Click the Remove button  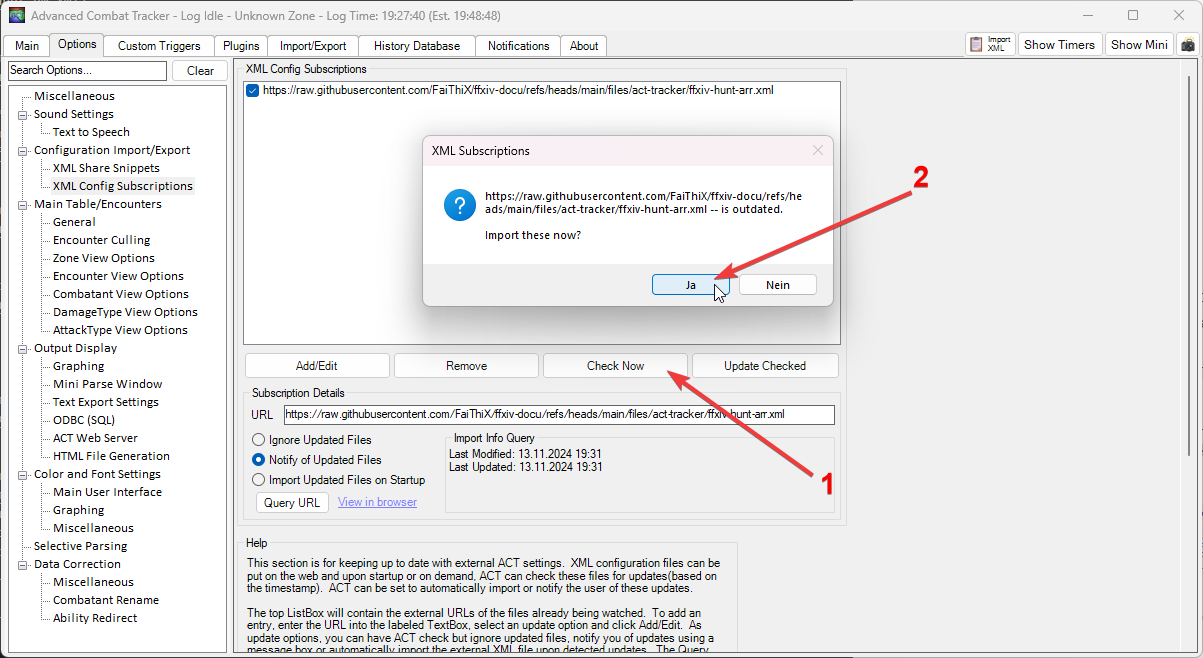click(466, 366)
